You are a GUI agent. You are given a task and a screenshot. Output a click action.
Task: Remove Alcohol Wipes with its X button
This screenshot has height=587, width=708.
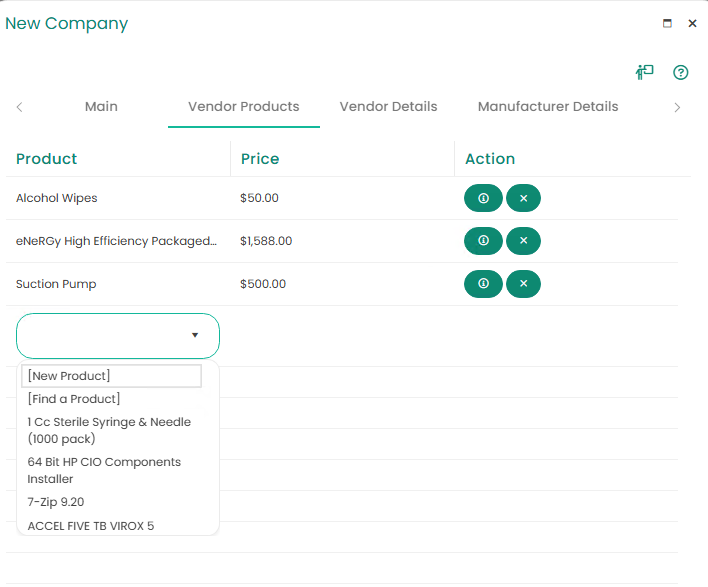pyautogui.click(x=523, y=198)
